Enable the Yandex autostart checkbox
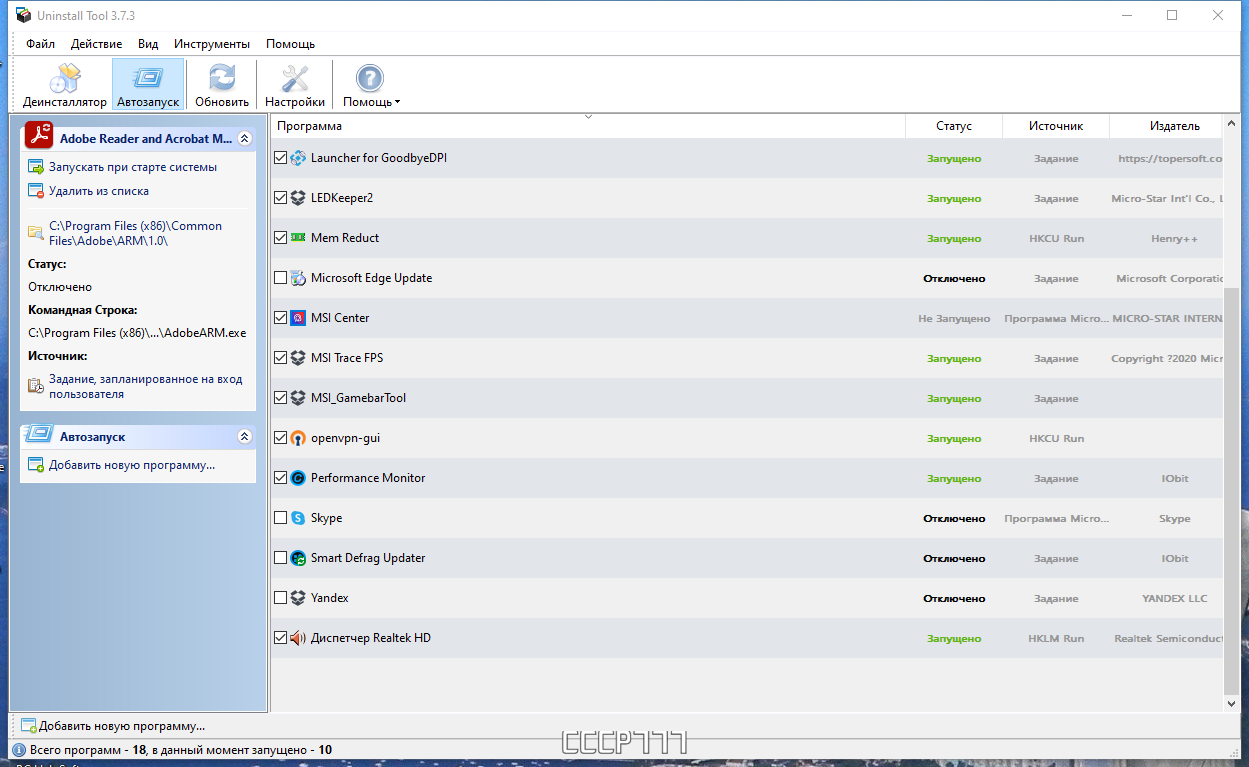Screen dimensions: 1249x767 281,598
